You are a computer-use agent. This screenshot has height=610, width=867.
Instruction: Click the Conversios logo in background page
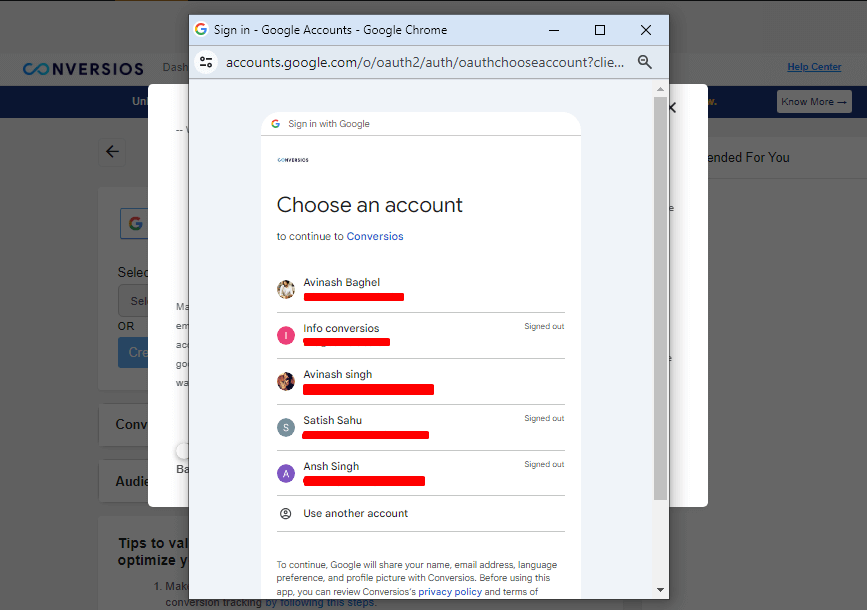point(83,69)
